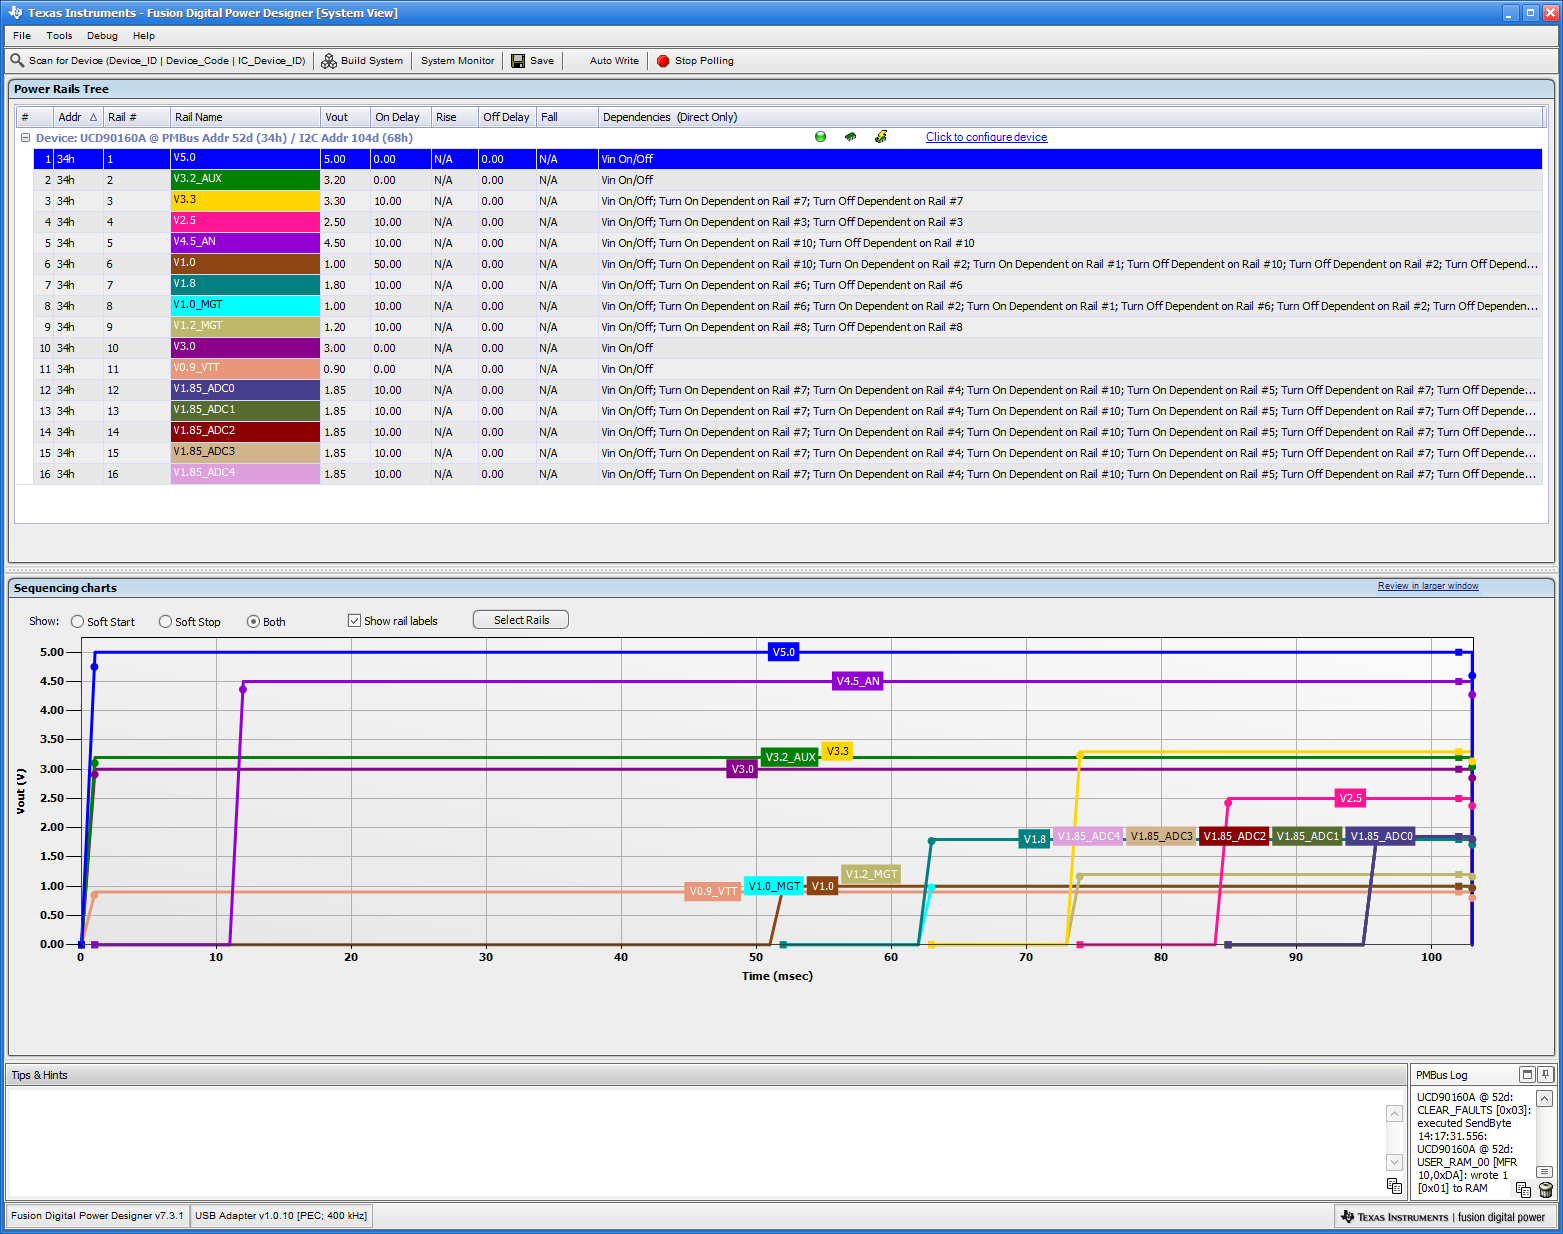The height and width of the screenshot is (1234, 1563).
Task: Click the Scan for Device magnifier icon
Action: click(x=17, y=60)
